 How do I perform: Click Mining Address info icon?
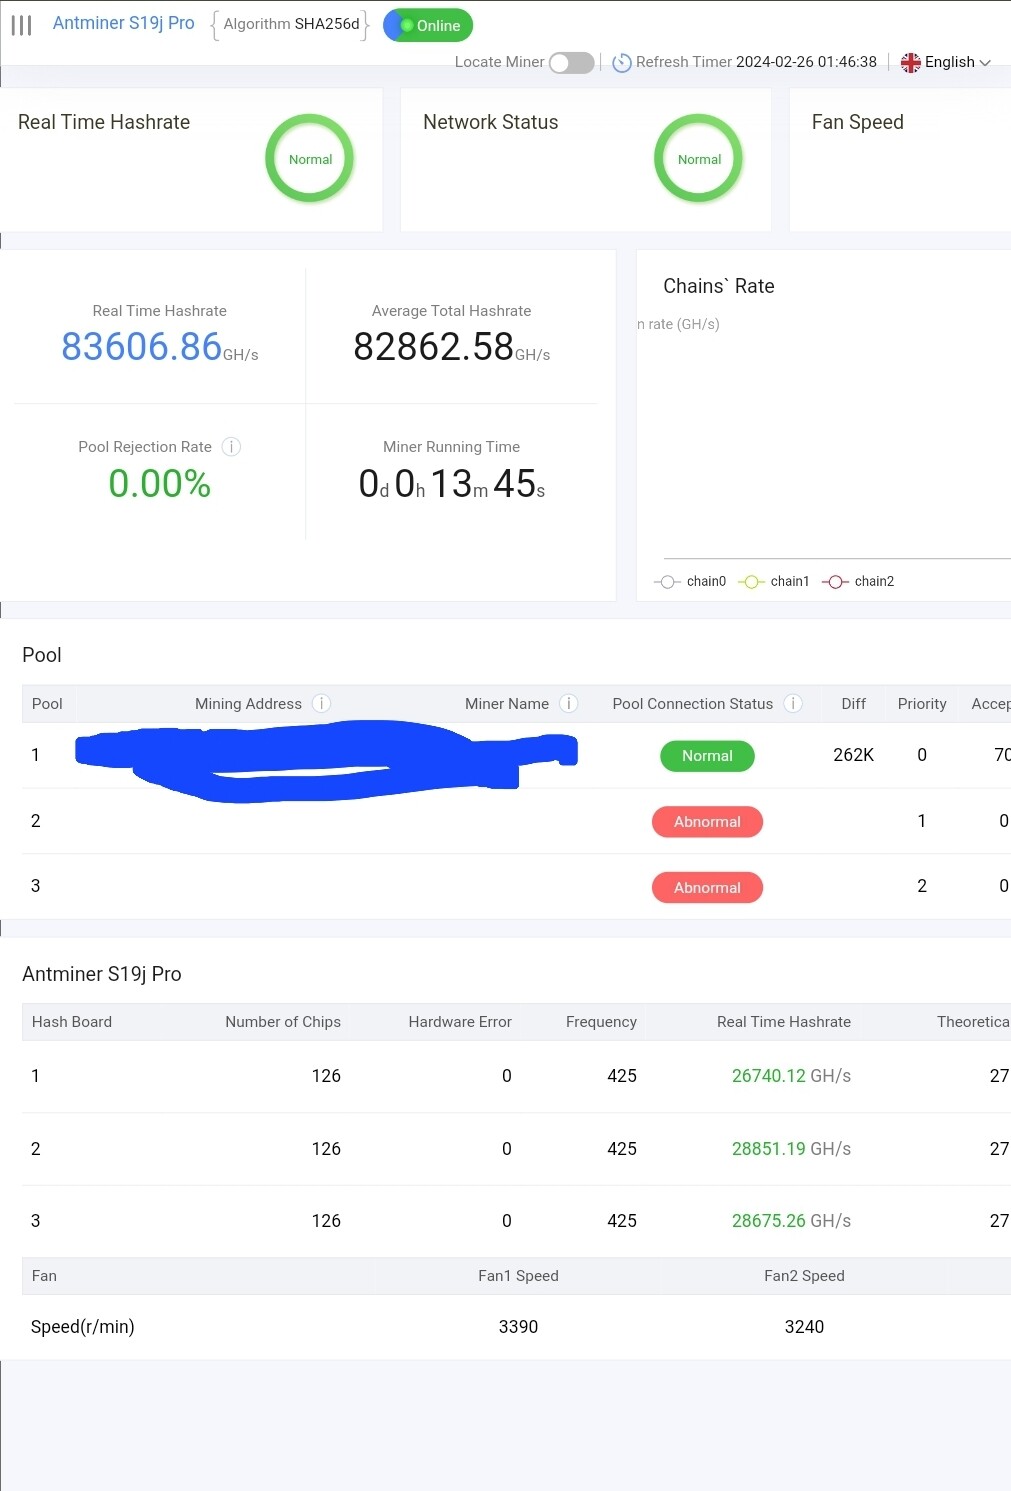(x=321, y=704)
